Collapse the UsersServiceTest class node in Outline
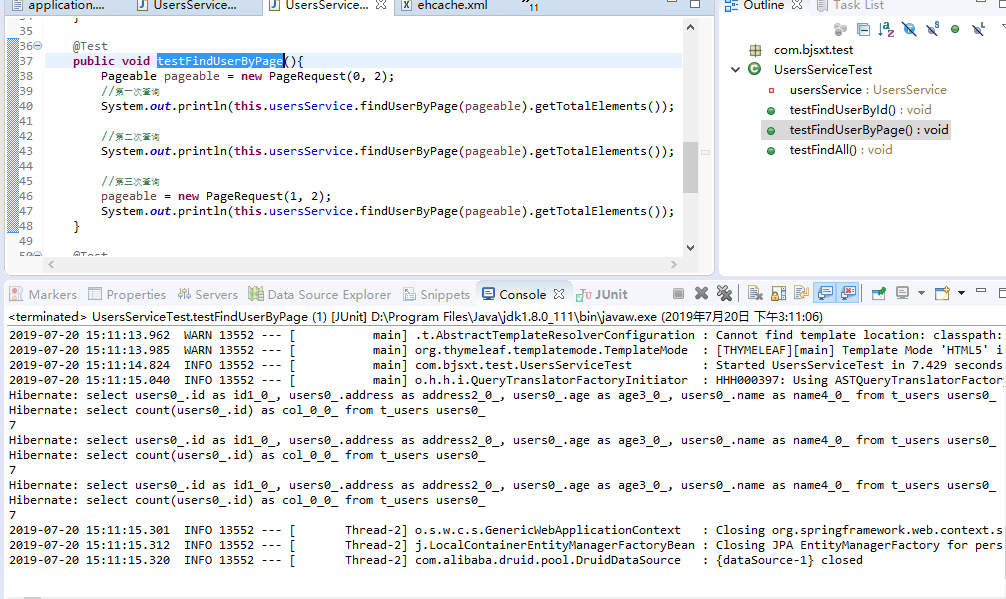1006x599 pixels. [736, 69]
